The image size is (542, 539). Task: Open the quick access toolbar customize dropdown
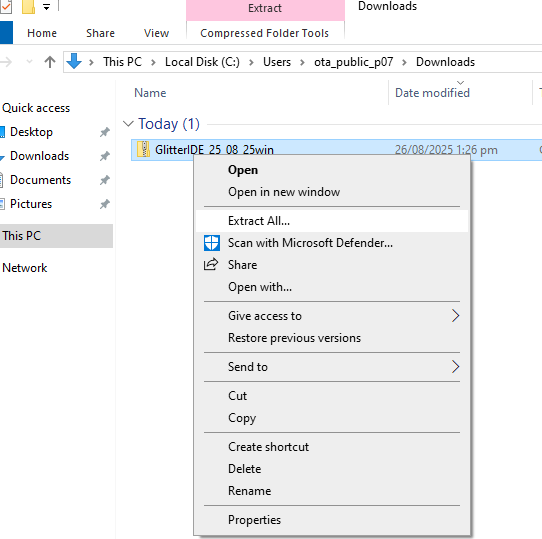click(46, 6)
